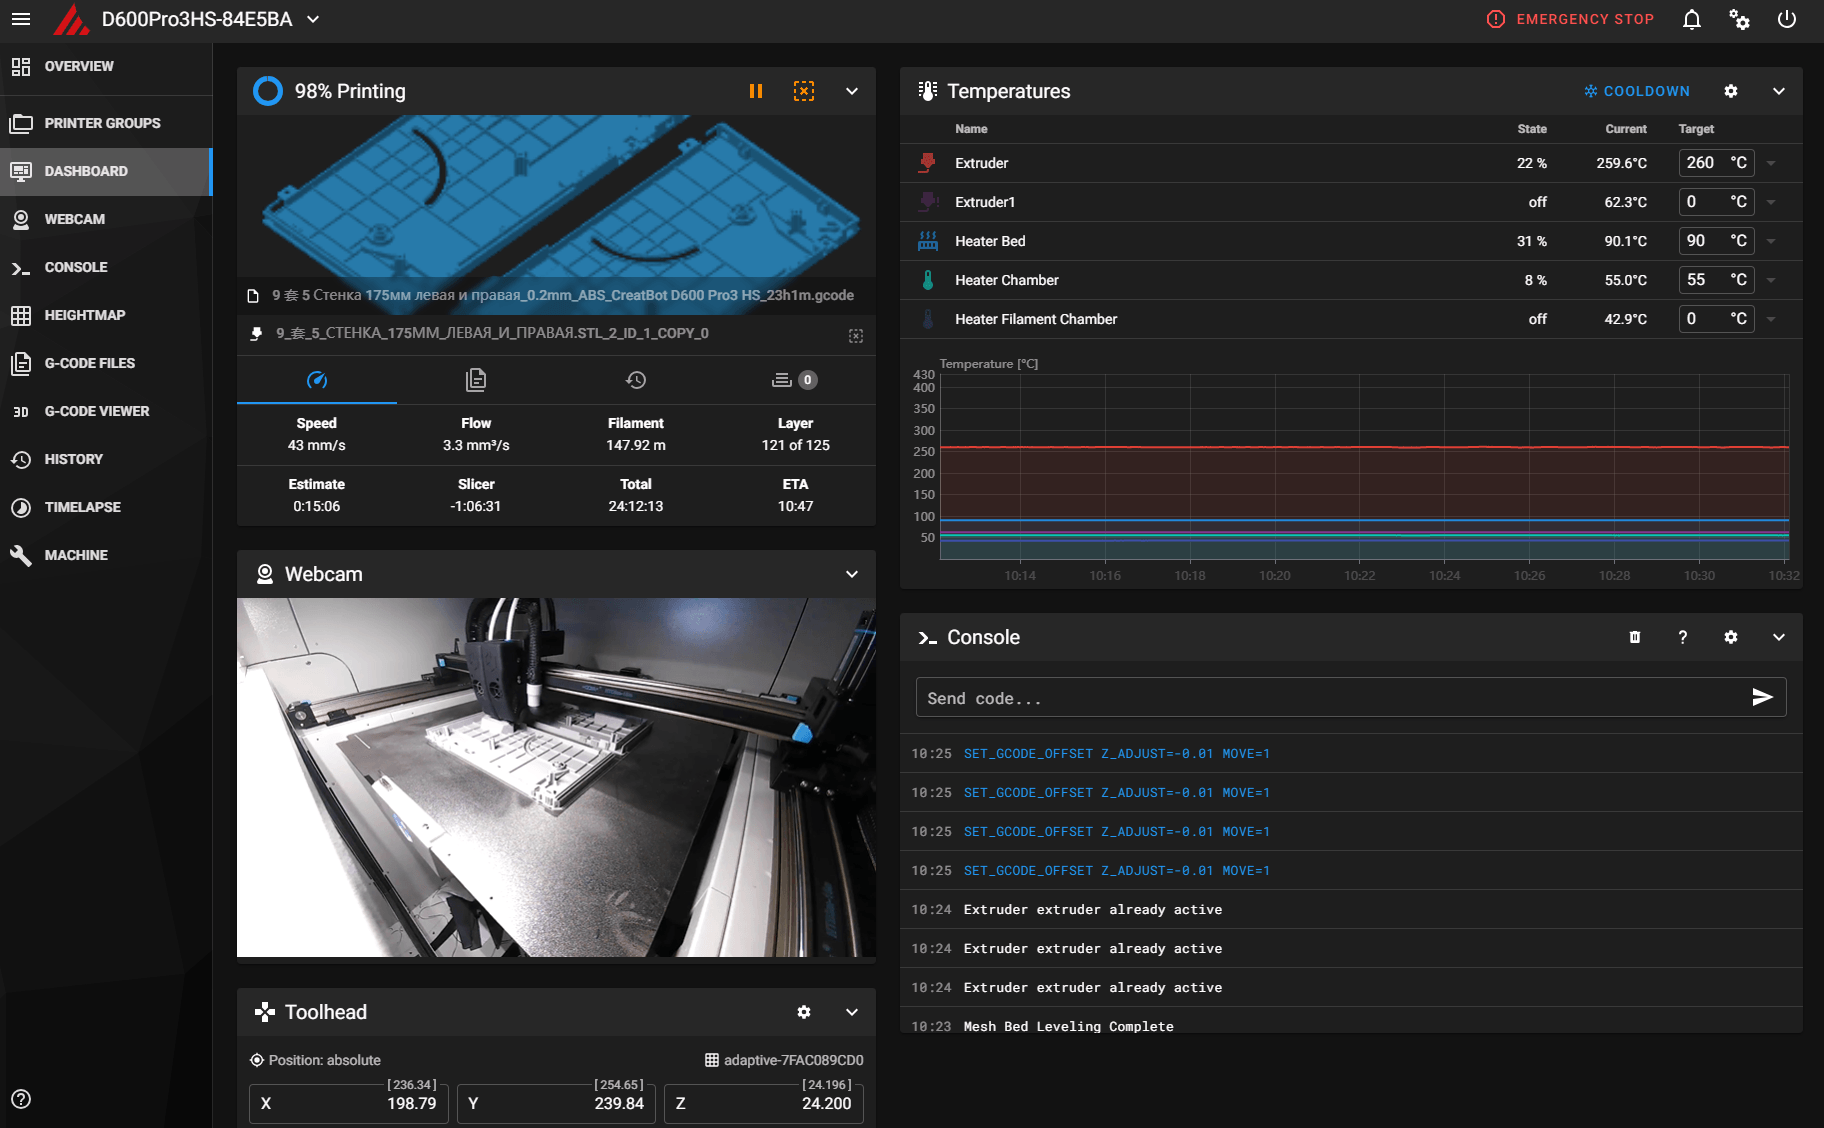Open the power menu icon
Viewport: 1824px width, 1128px height.
coord(1787,20)
